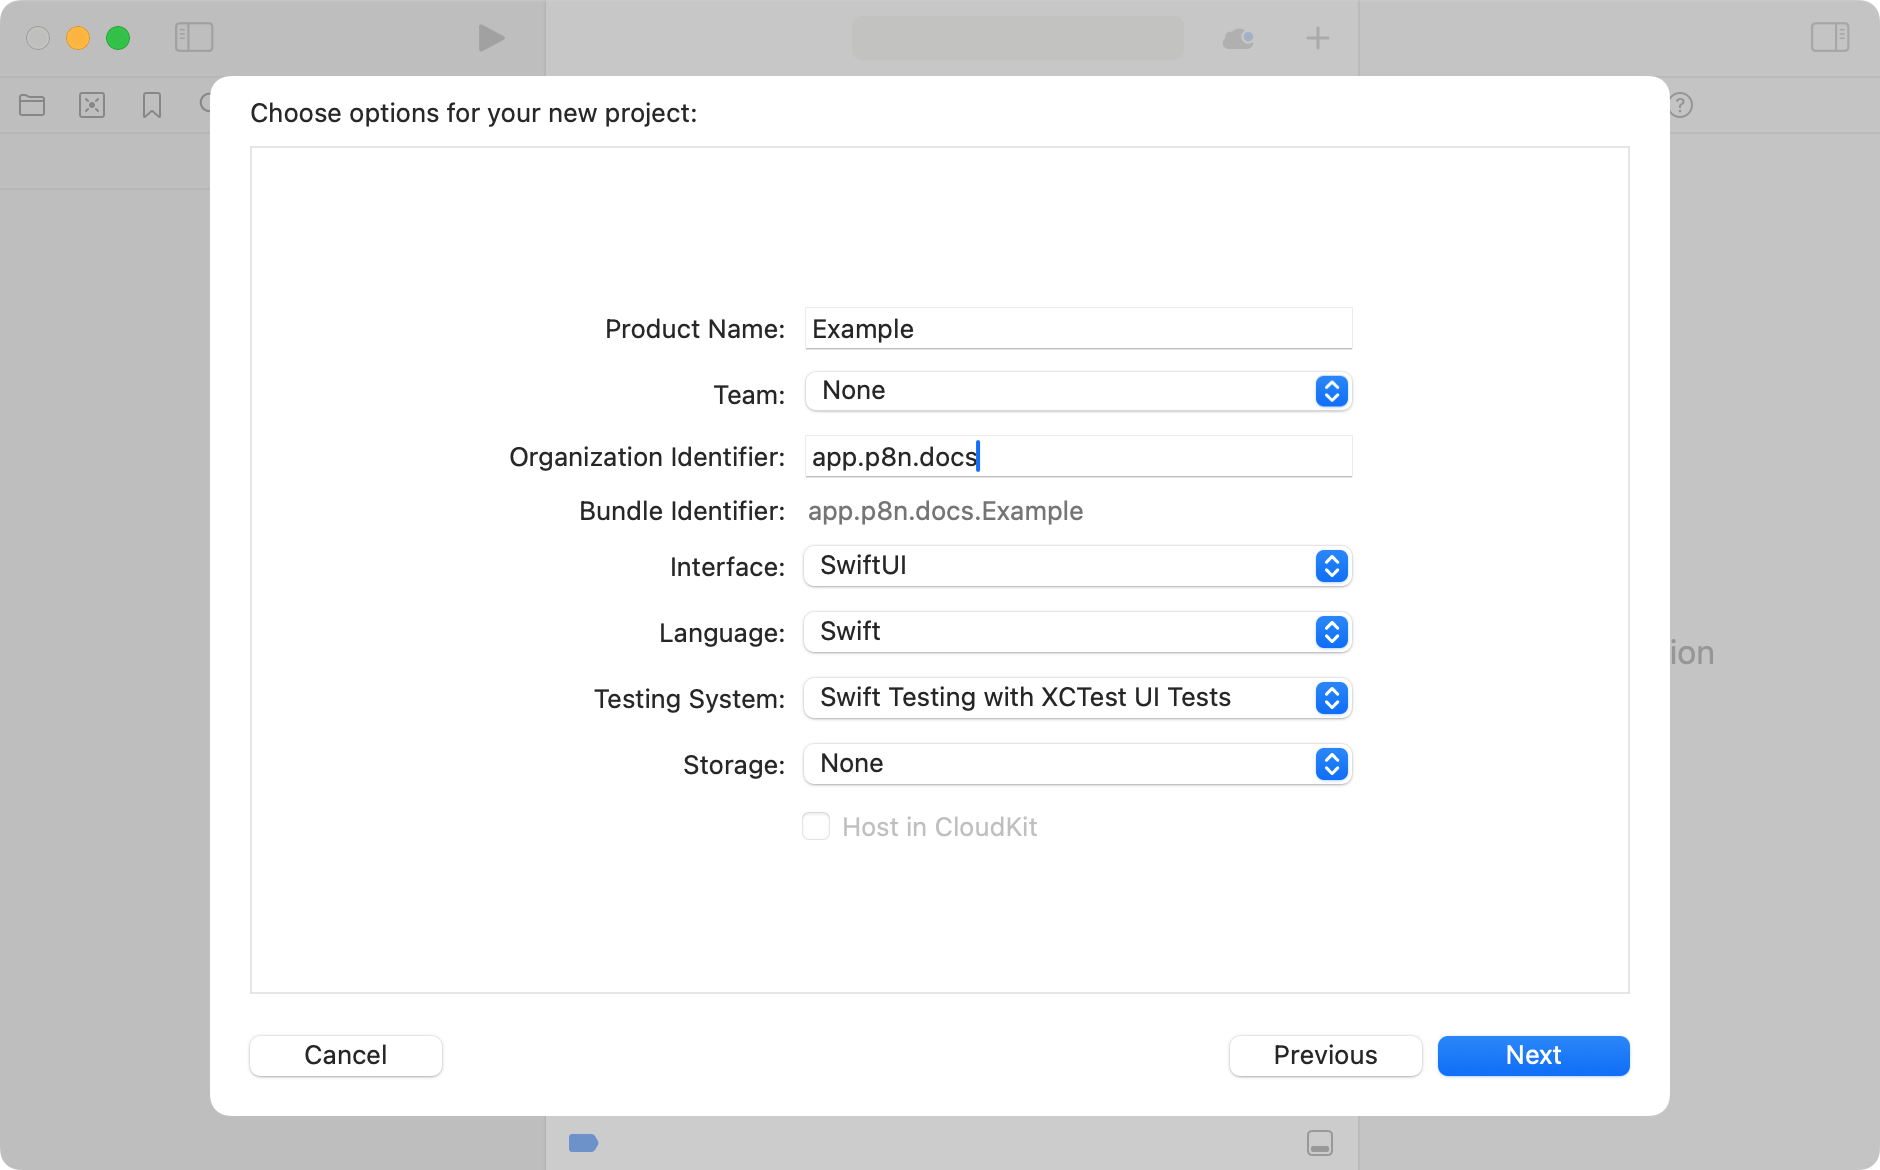
Task: Toggle the inspector panel icon
Action: point(1829,38)
